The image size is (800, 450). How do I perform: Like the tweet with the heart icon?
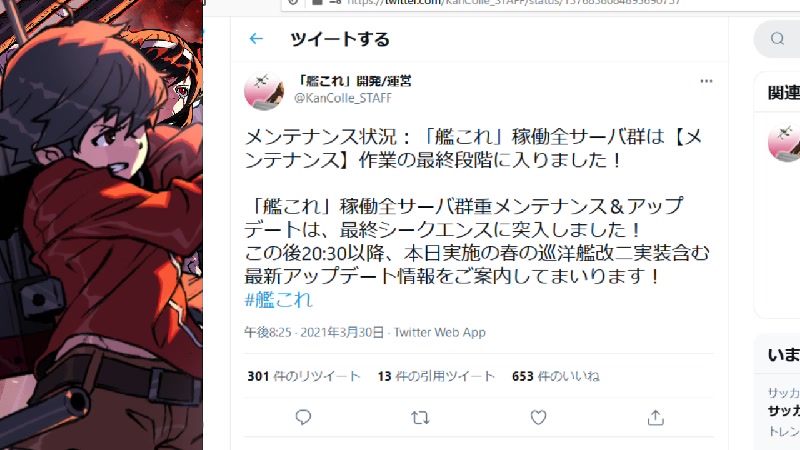[538, 417]
